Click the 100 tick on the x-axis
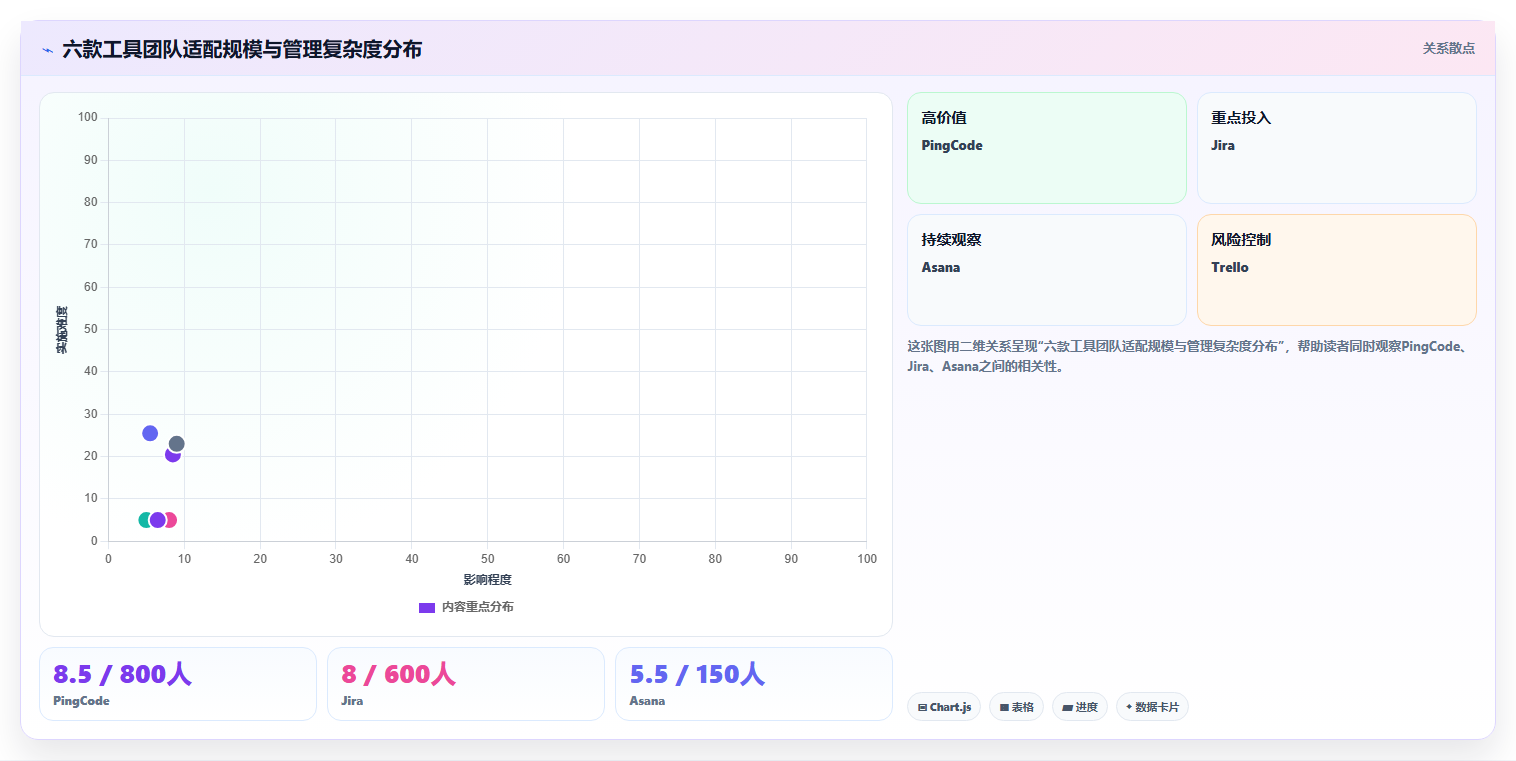Viewport: 1516px width, 761px height. coord(867,558)
